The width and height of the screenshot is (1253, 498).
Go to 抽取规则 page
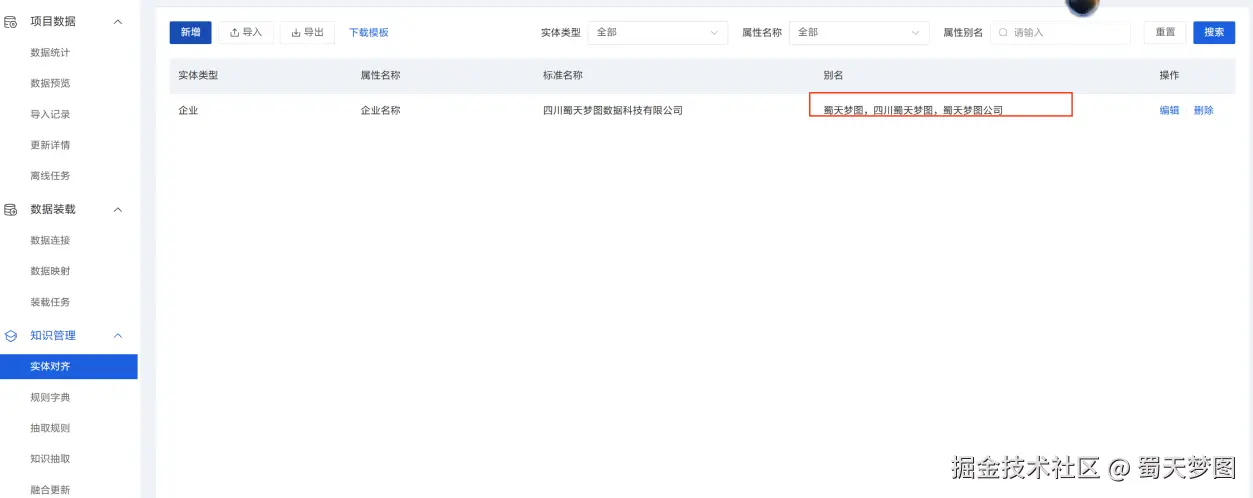tap(50, 429)
